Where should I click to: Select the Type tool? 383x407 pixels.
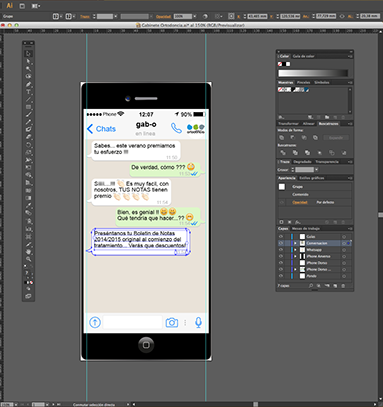tap(28, 92)
